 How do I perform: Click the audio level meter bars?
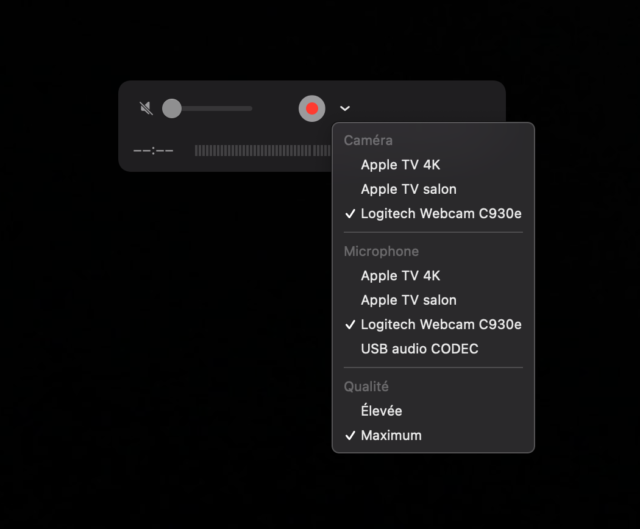(263, 151)
